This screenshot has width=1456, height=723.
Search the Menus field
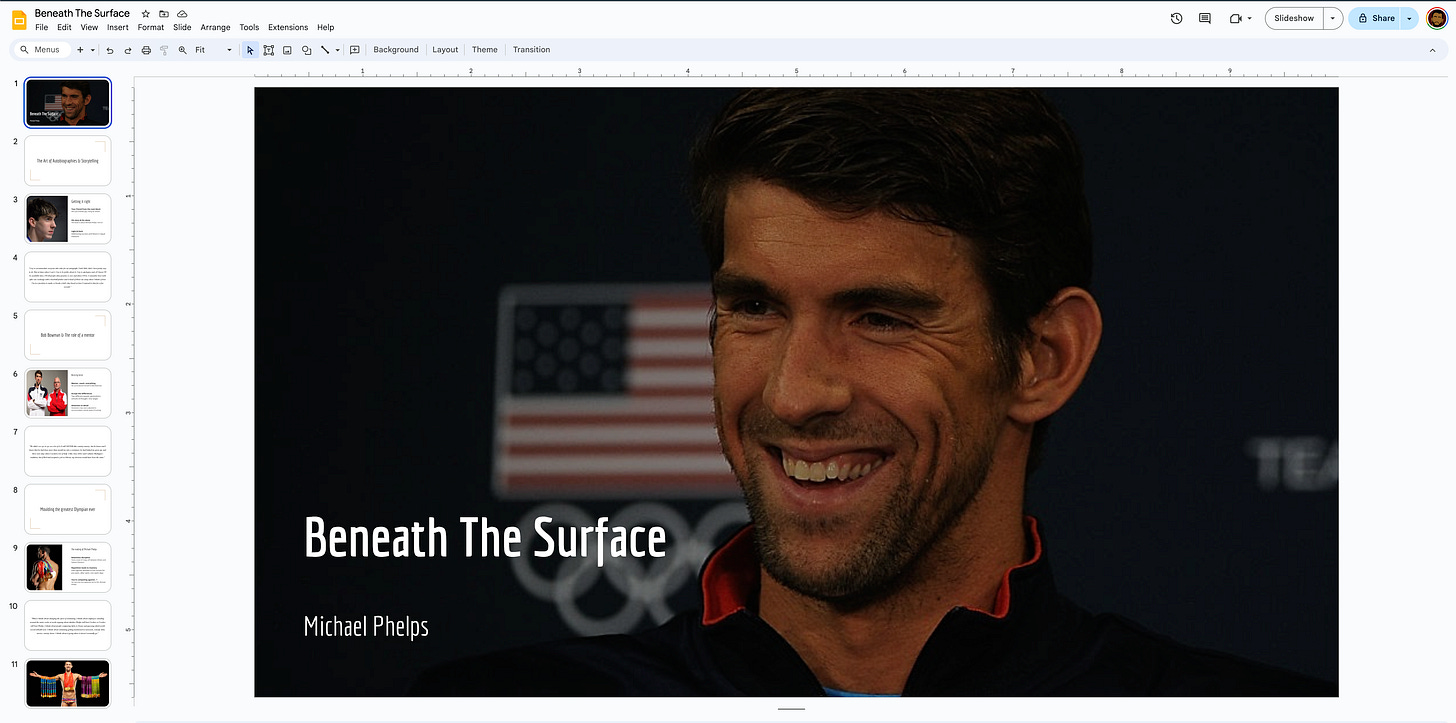[41, 50]
